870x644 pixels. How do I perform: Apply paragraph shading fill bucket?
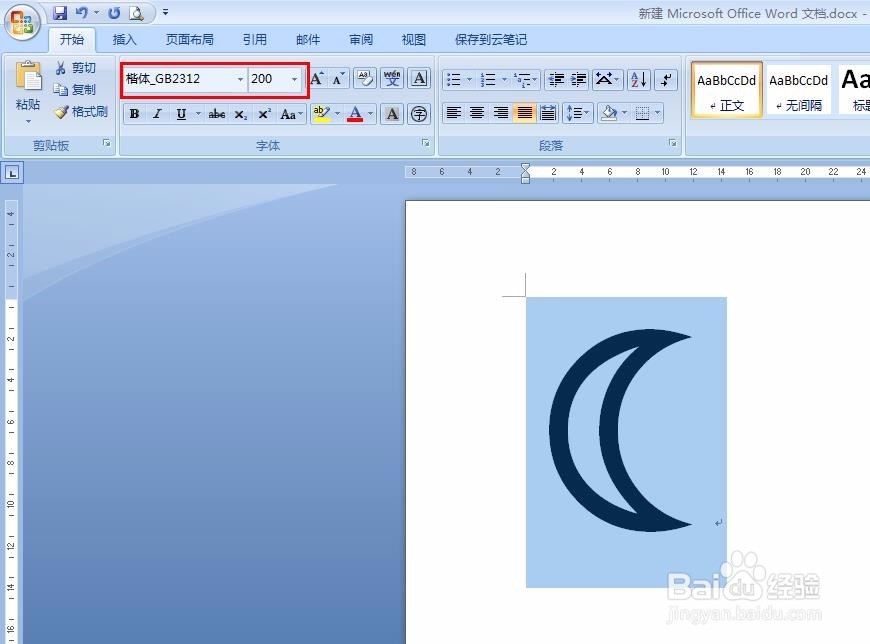coord(609,113)
